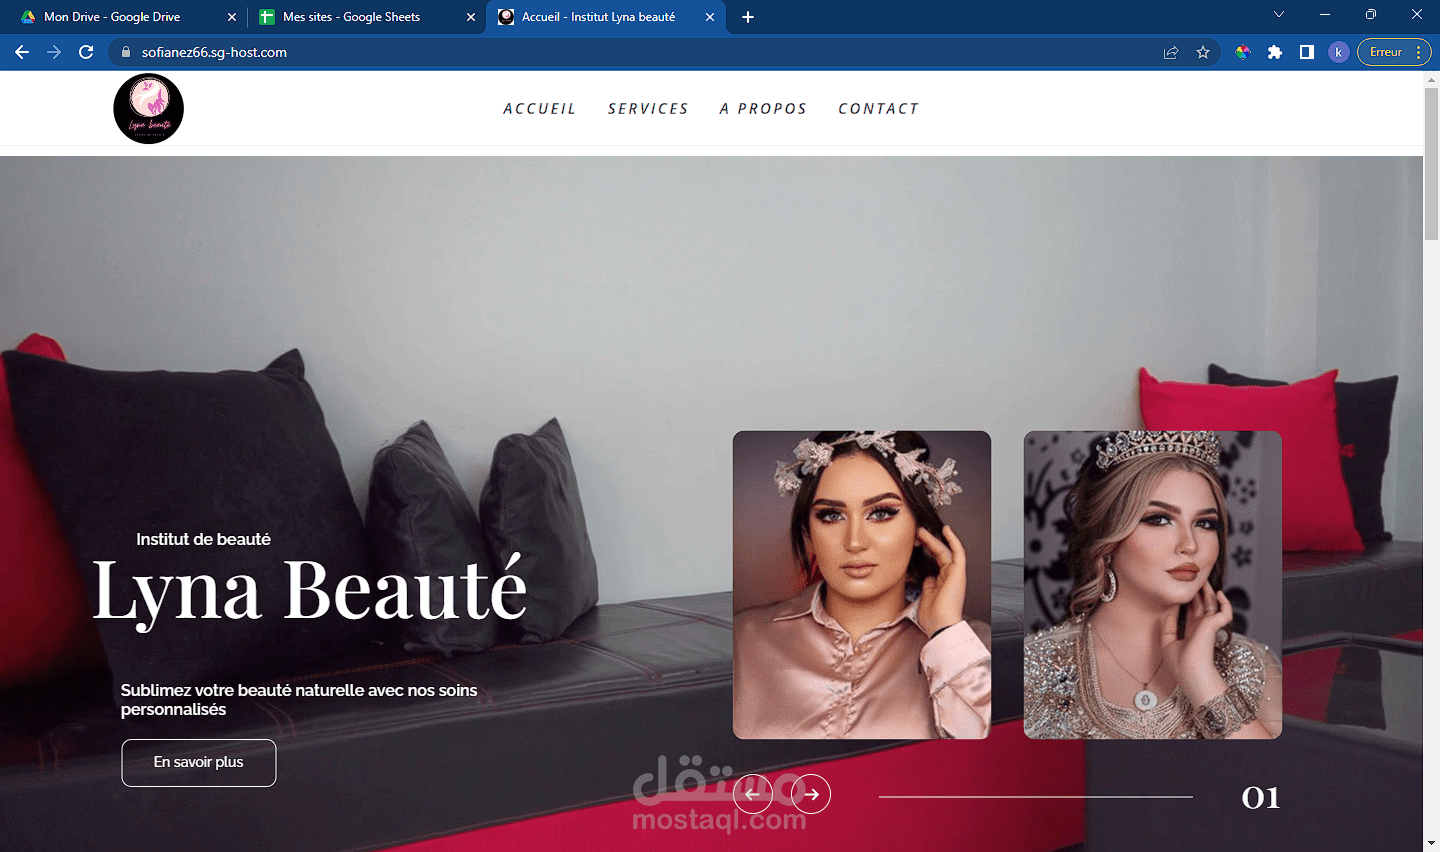
Task: Toggle the browser side panel
Action: [x=1307, y=52]
